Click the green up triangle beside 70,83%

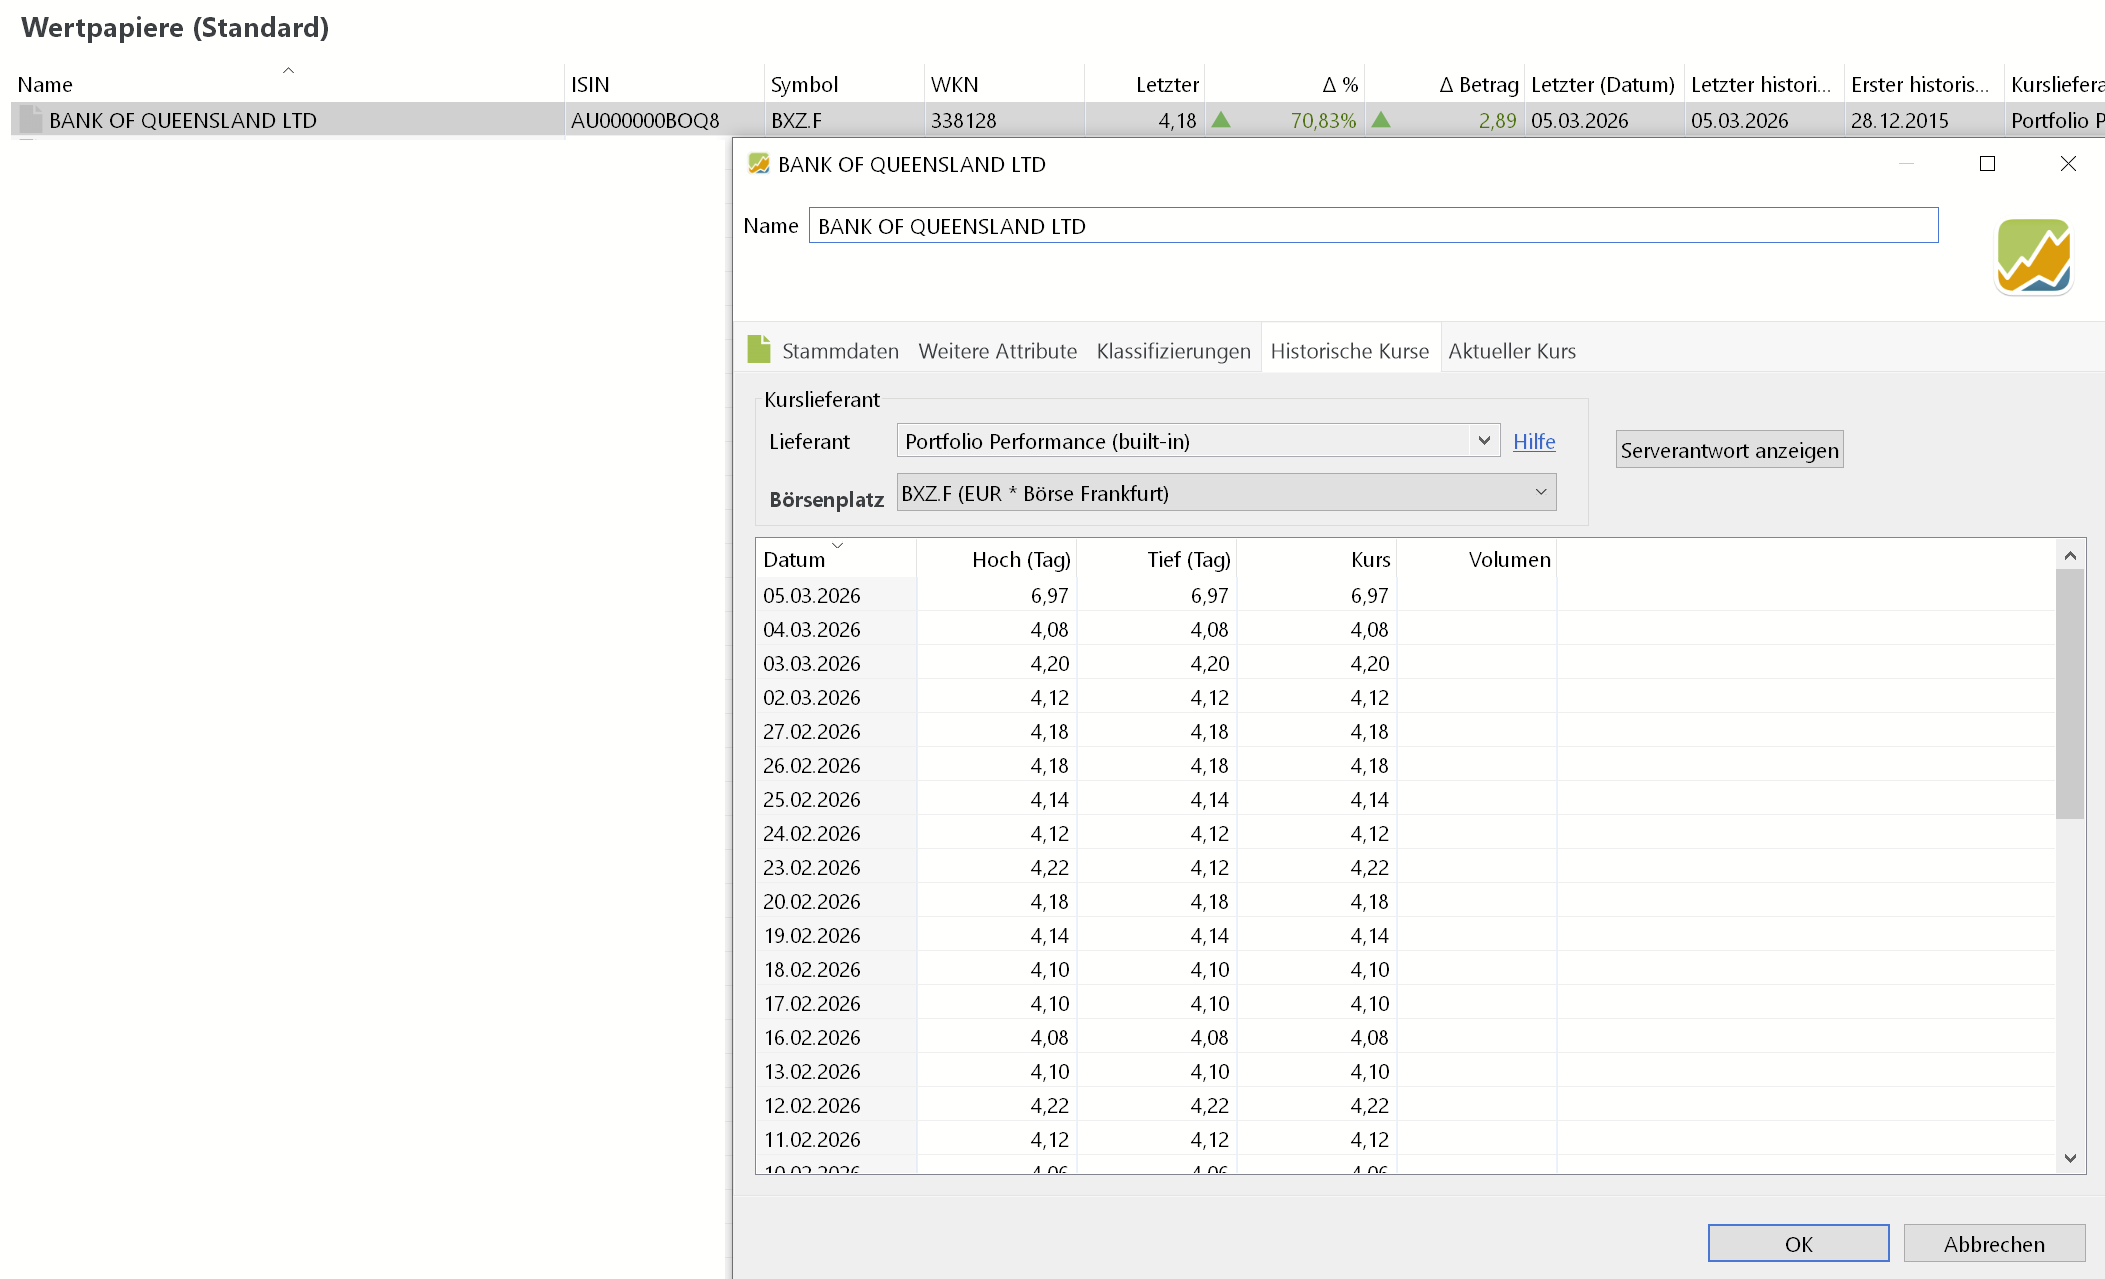tap(1221, 120)
